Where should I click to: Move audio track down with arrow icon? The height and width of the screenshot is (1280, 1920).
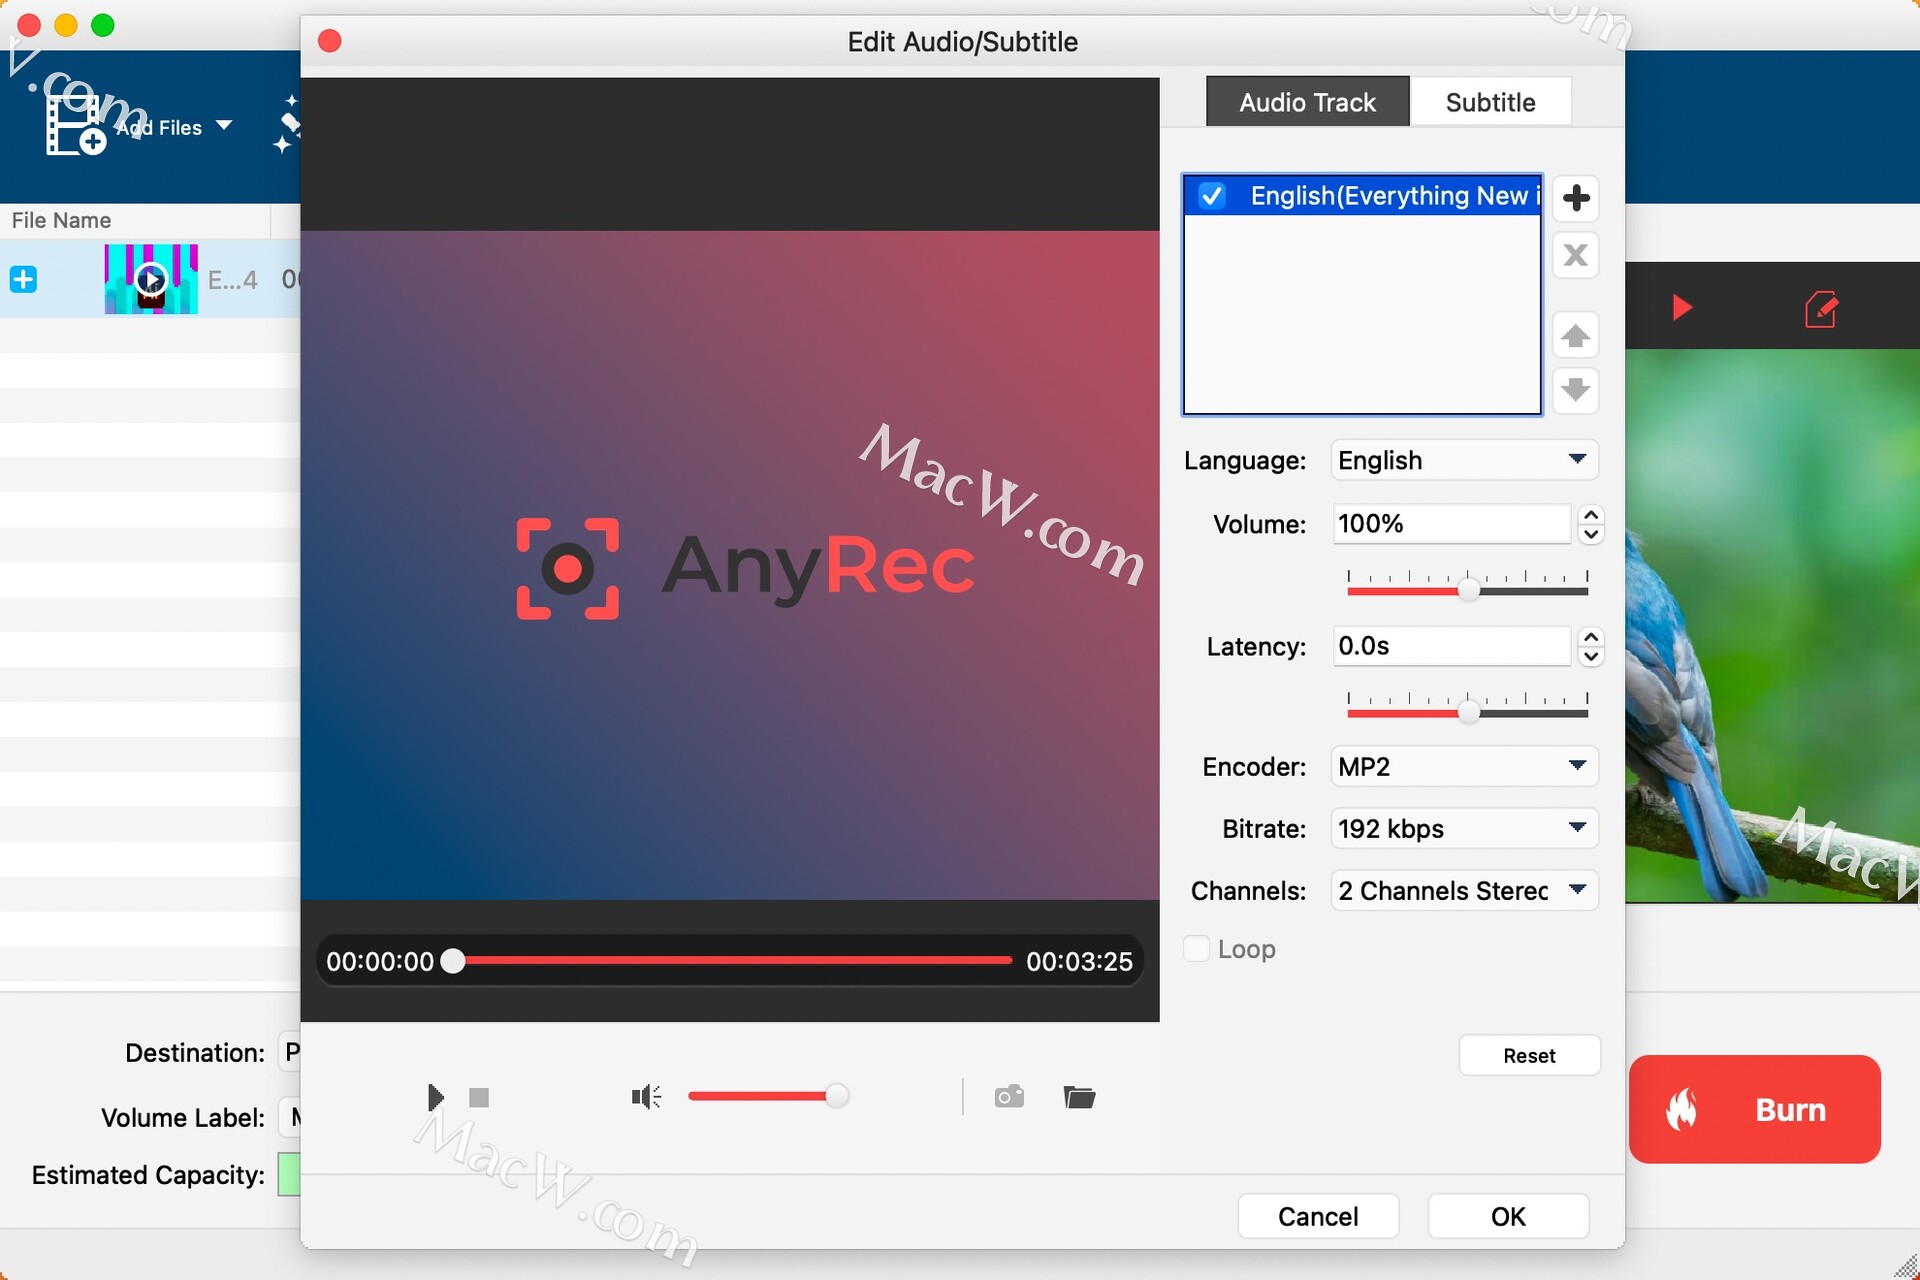[x=1575, y=389]
